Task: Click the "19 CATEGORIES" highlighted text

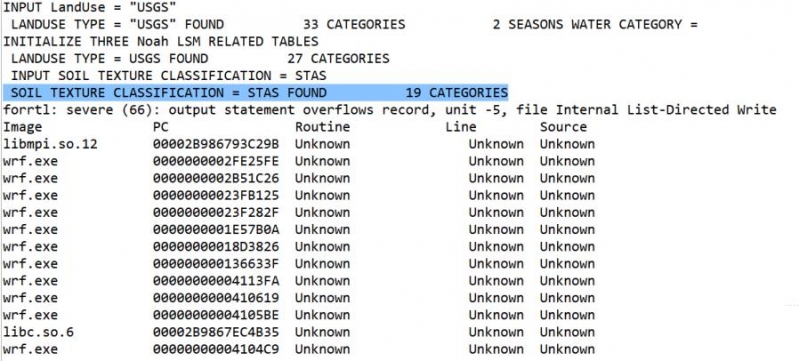Action: 457,93
